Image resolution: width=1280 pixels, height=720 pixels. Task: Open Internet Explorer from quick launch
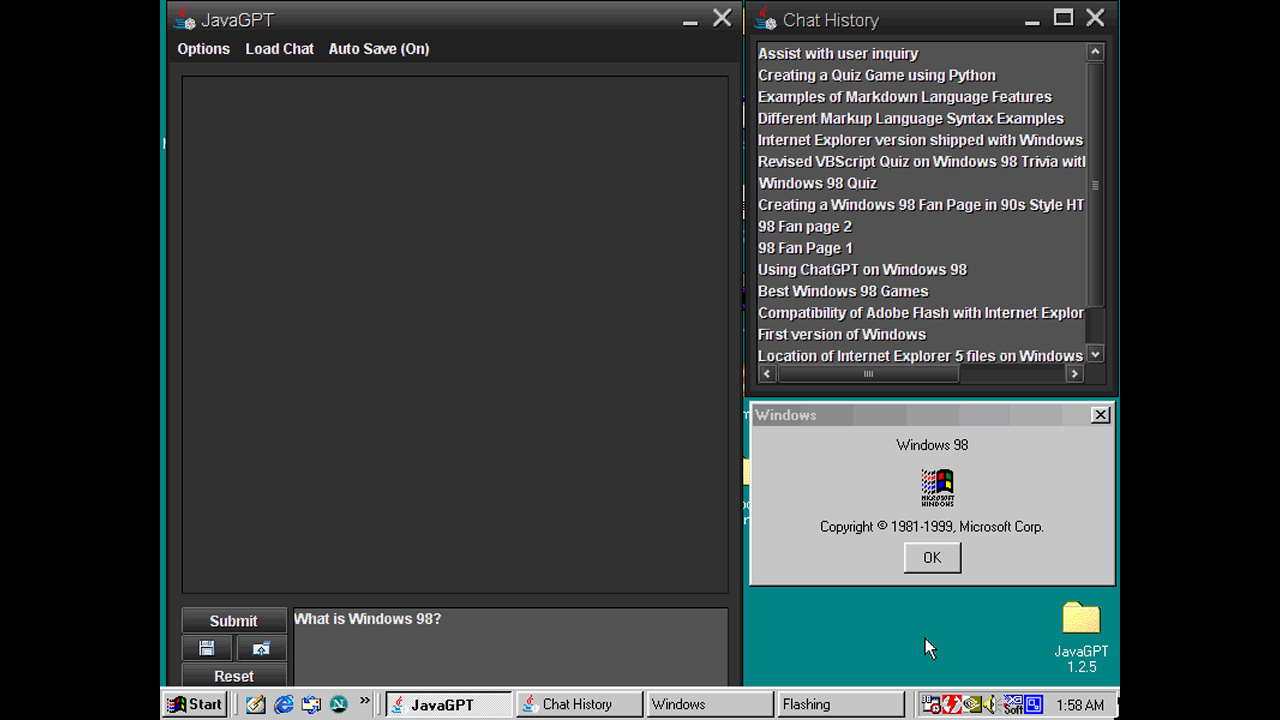(284, 704)
